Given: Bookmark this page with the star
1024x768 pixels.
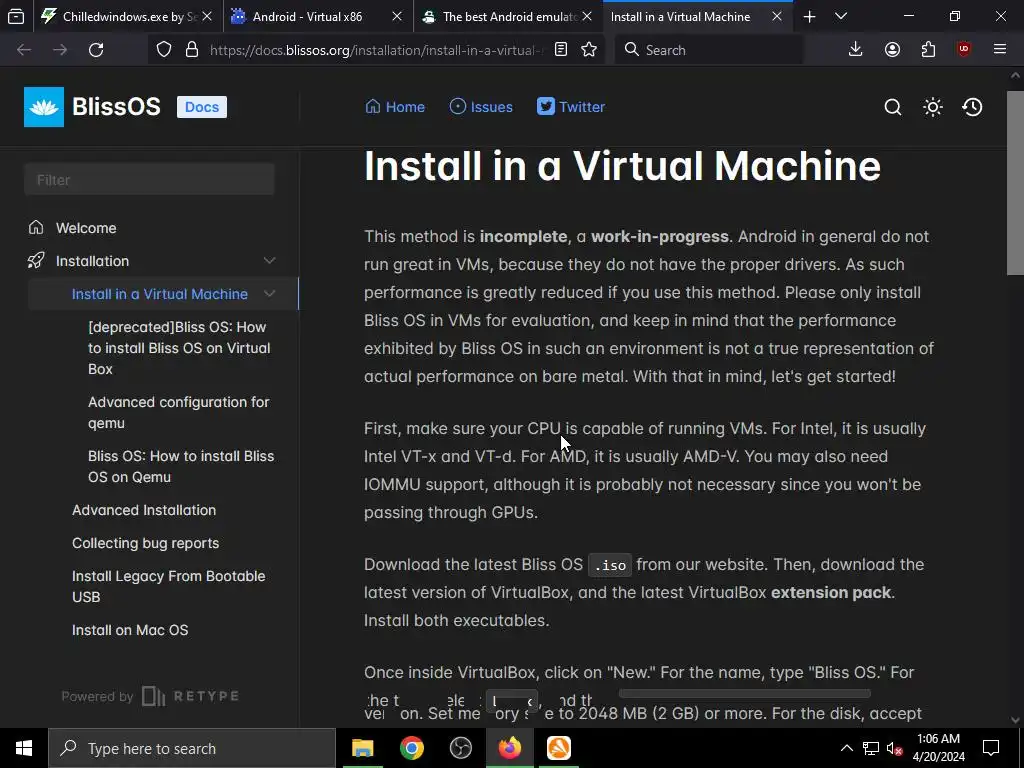Looking at the screenshot, I should [589, 50].
